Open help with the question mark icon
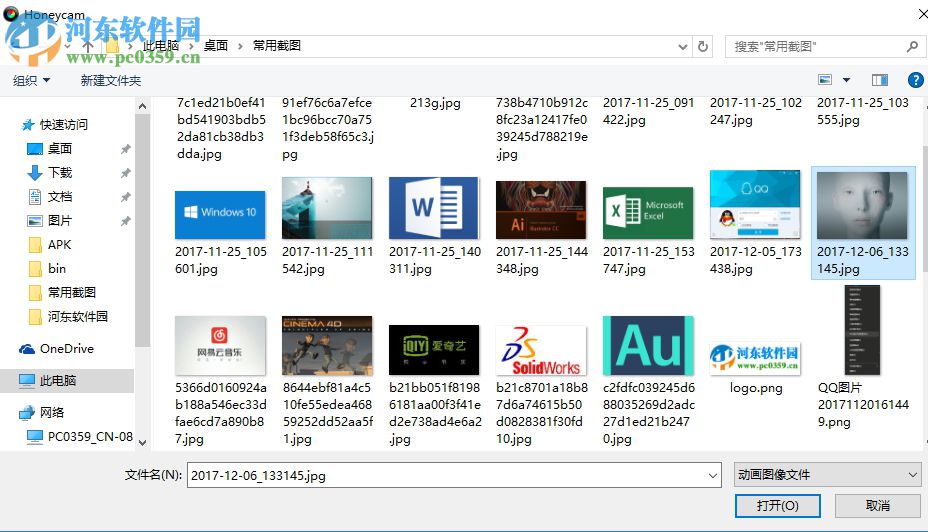 (x=915, y=80)
